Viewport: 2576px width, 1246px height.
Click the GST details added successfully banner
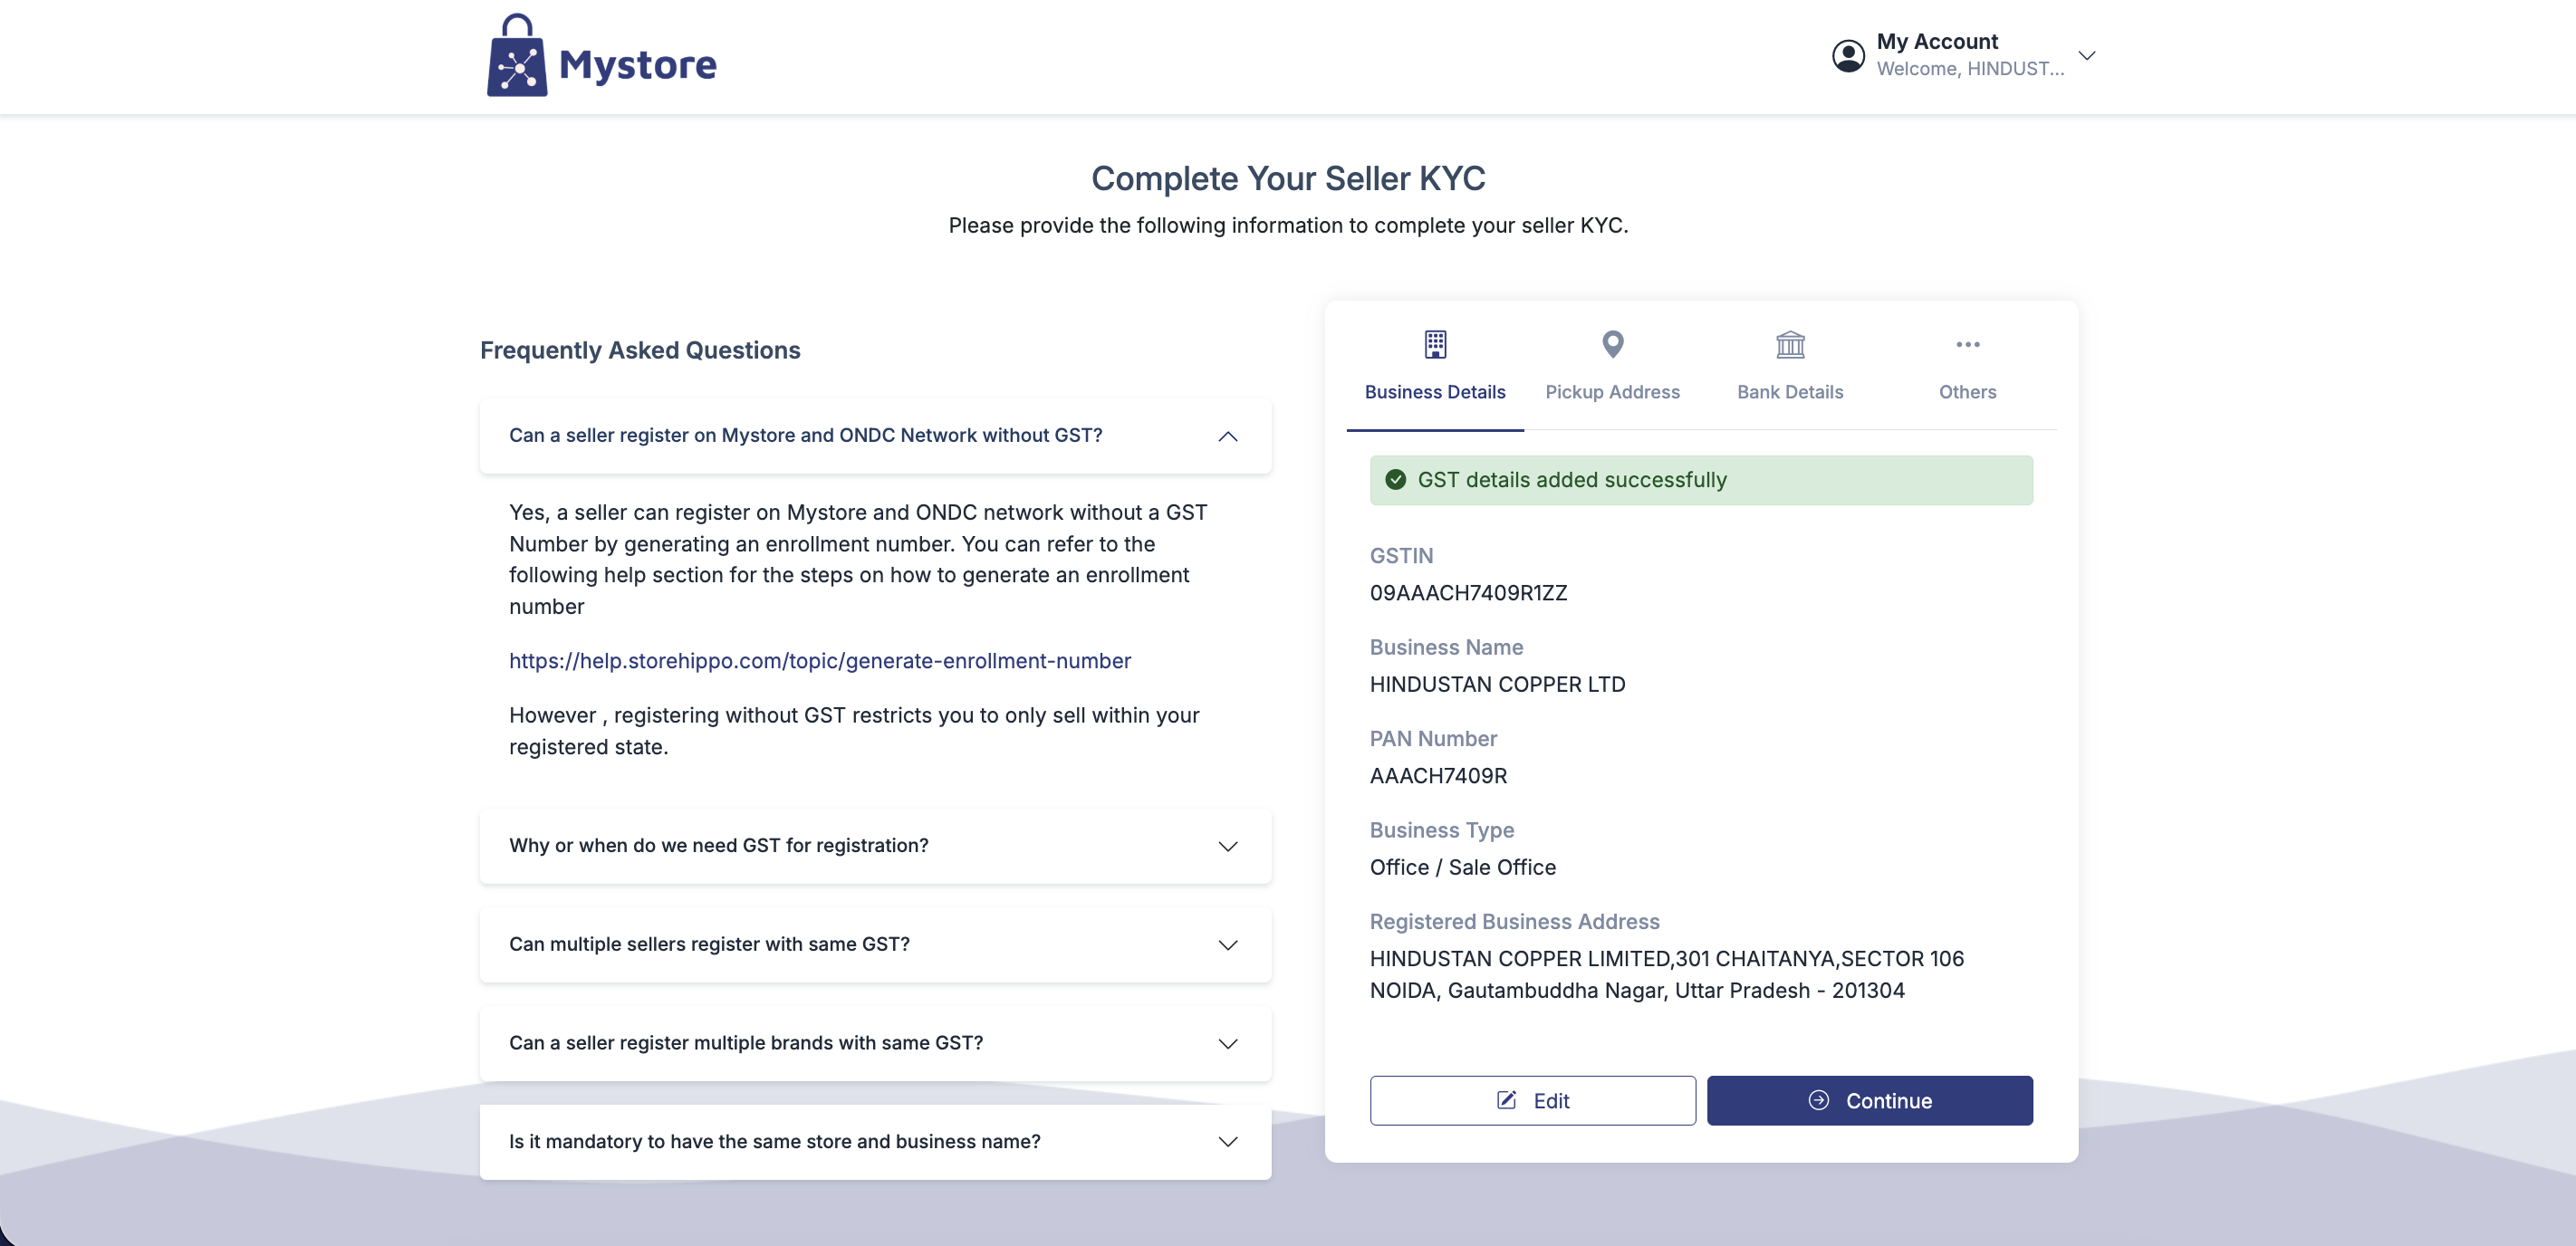coord(1700,480)
